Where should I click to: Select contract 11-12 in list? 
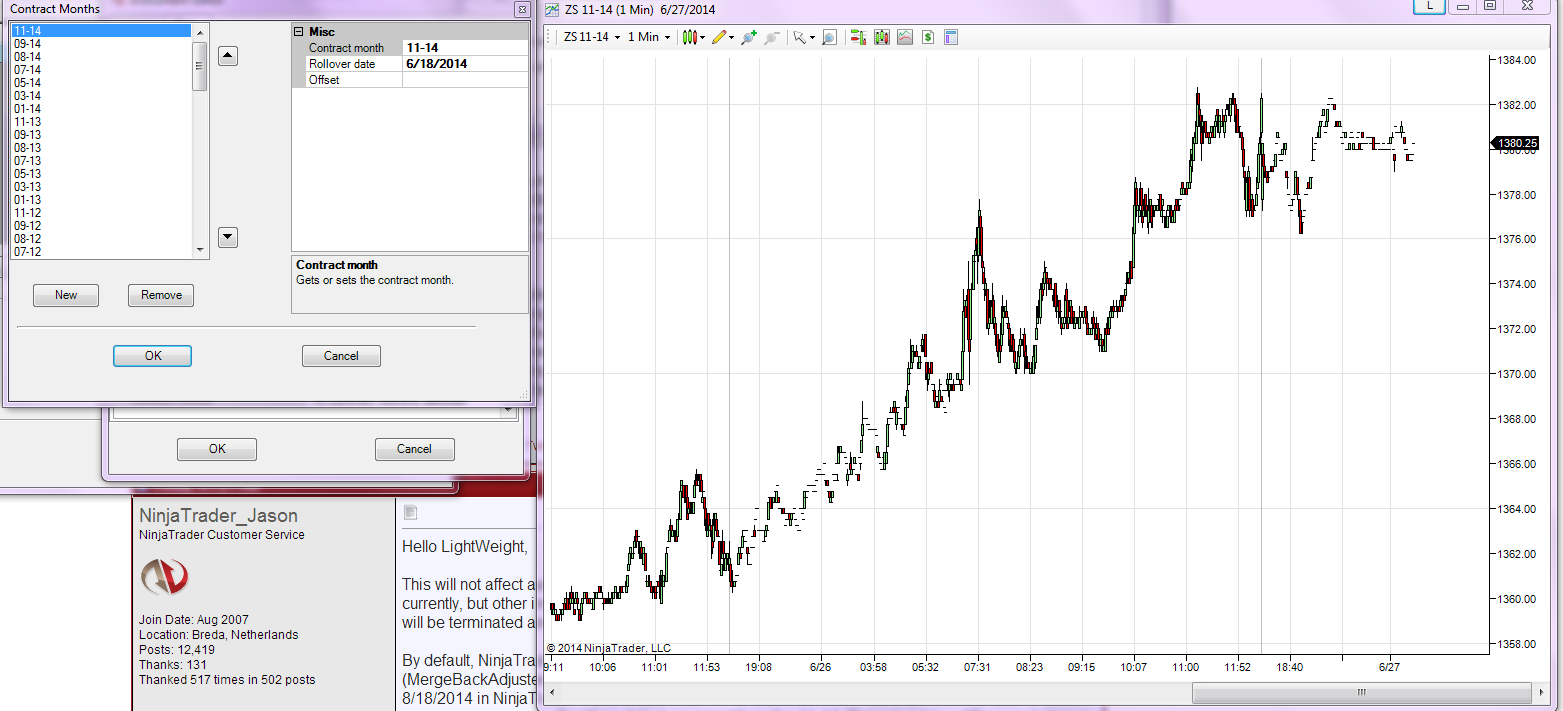point(101,213)
